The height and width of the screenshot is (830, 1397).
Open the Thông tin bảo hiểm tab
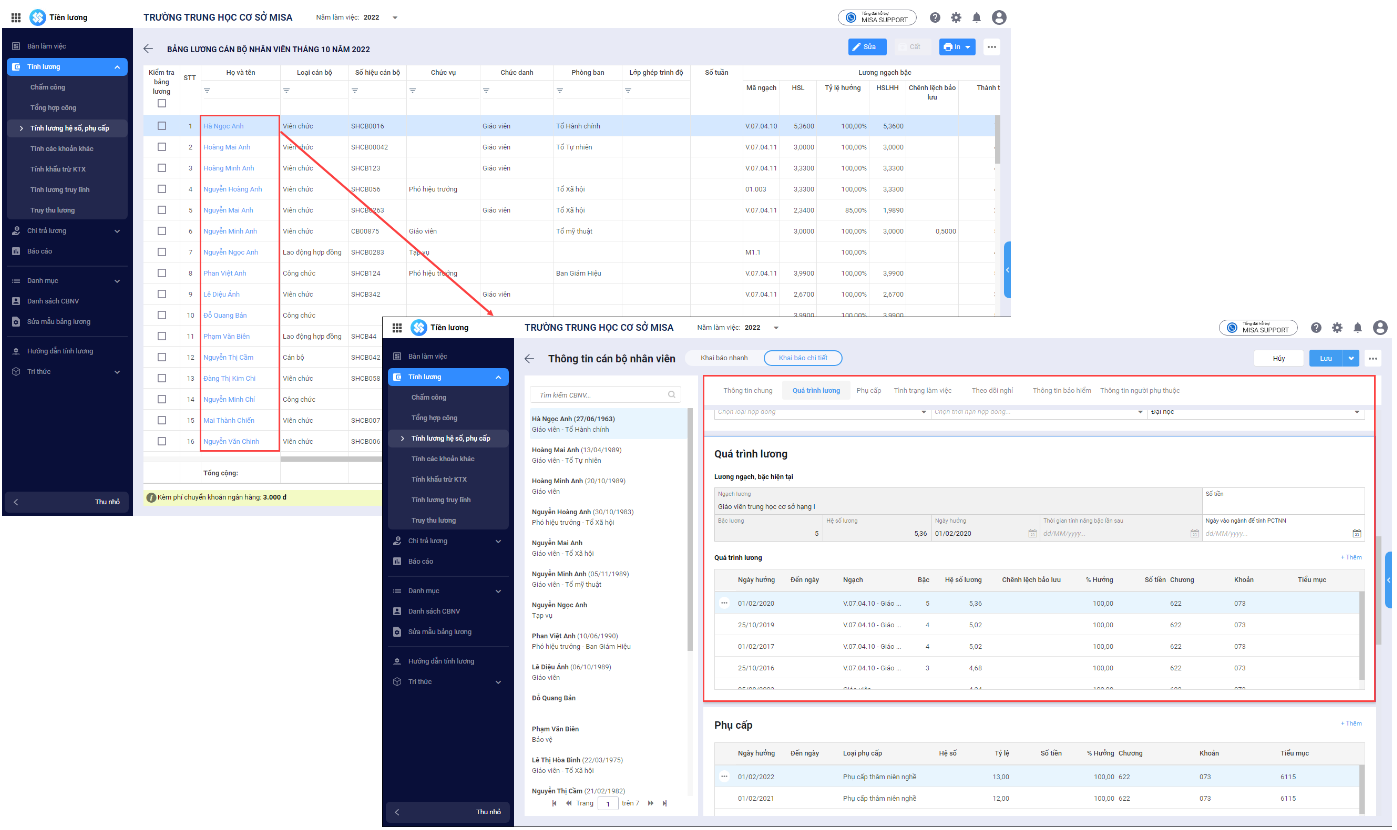coord(1061,390)
